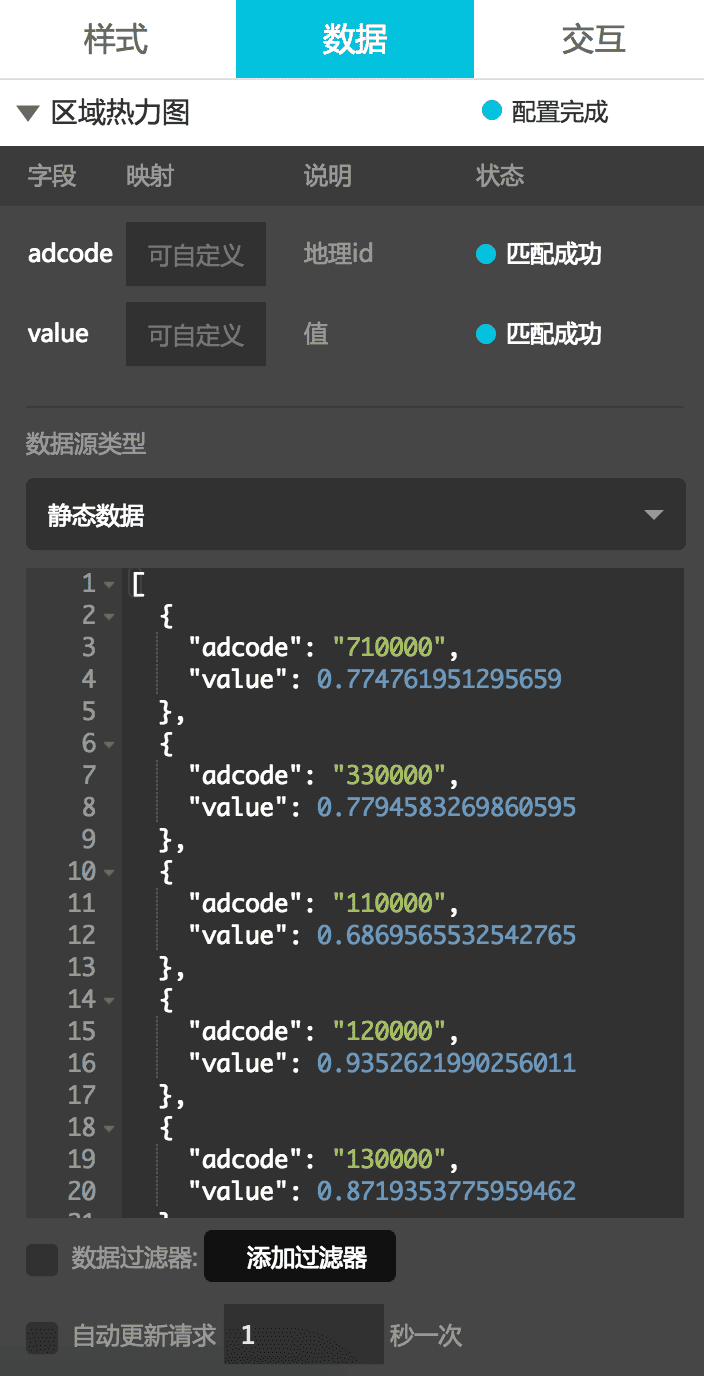
Task: Open the 静态数据 data source dropdown
Action: [x=355, y=515]
